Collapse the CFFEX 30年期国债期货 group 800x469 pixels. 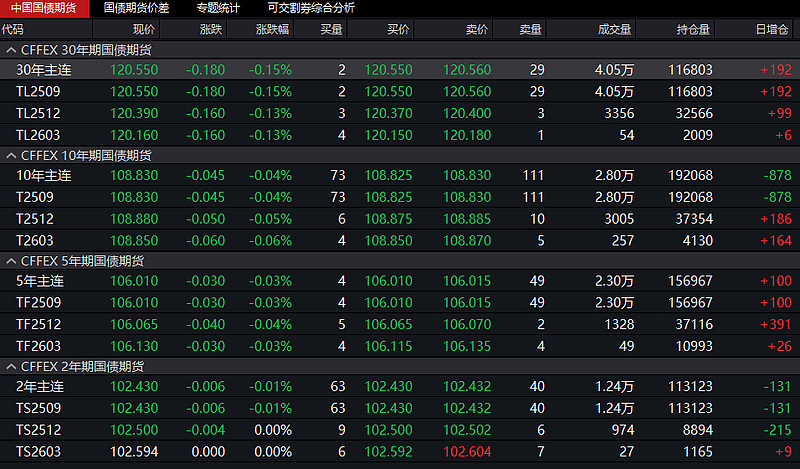pyautogui.click(x=11, y=50)
